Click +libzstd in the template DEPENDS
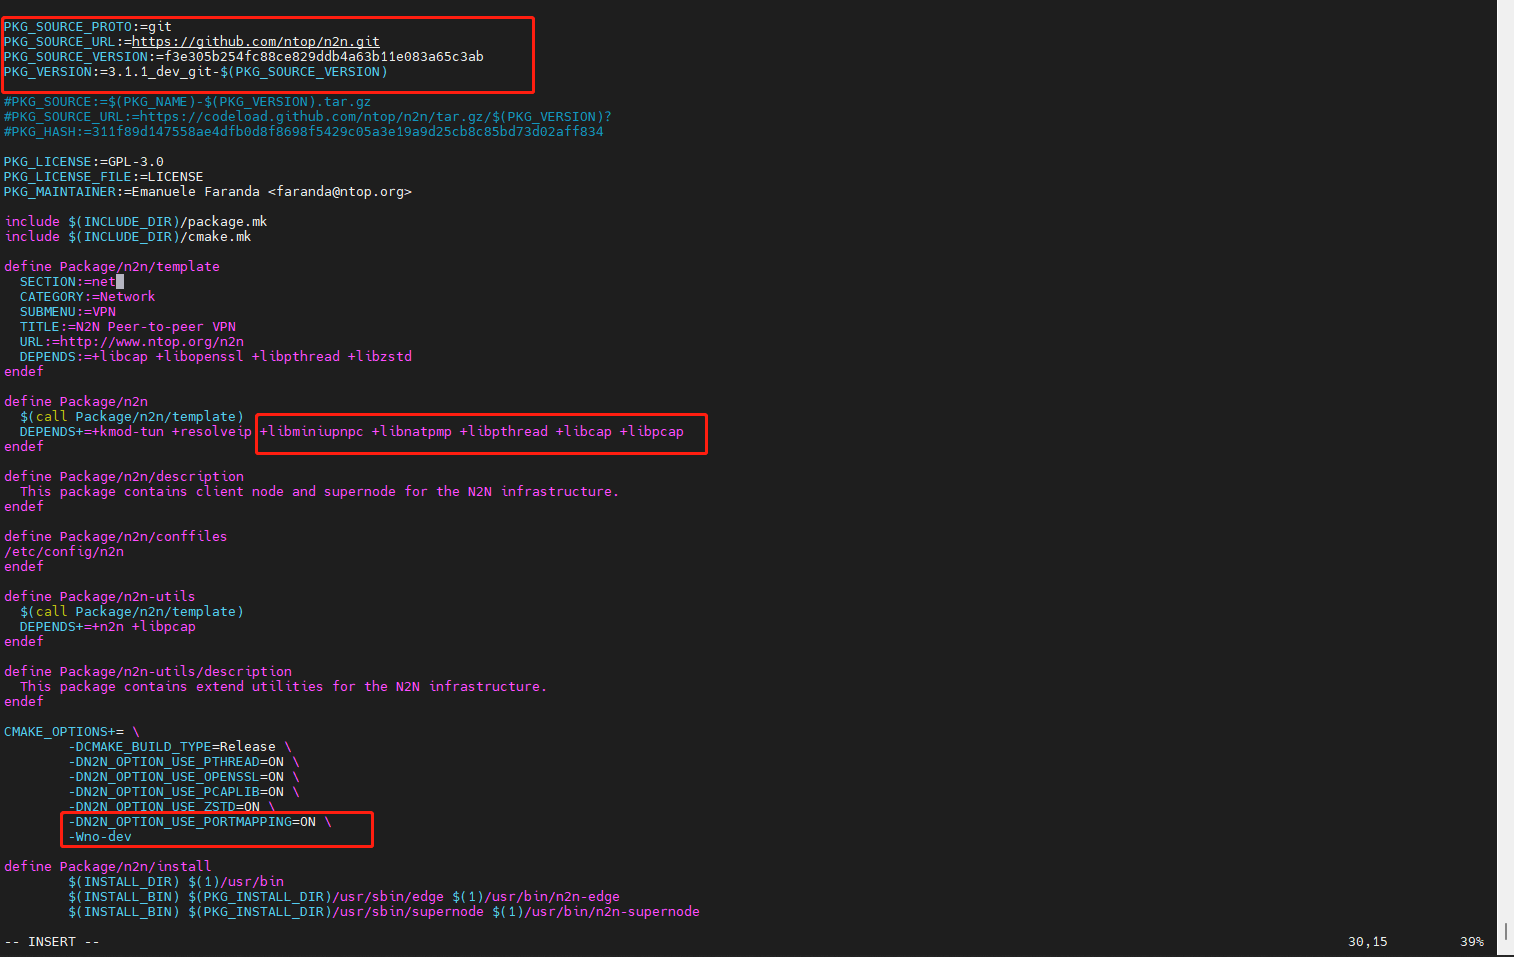 click(380, 357)
